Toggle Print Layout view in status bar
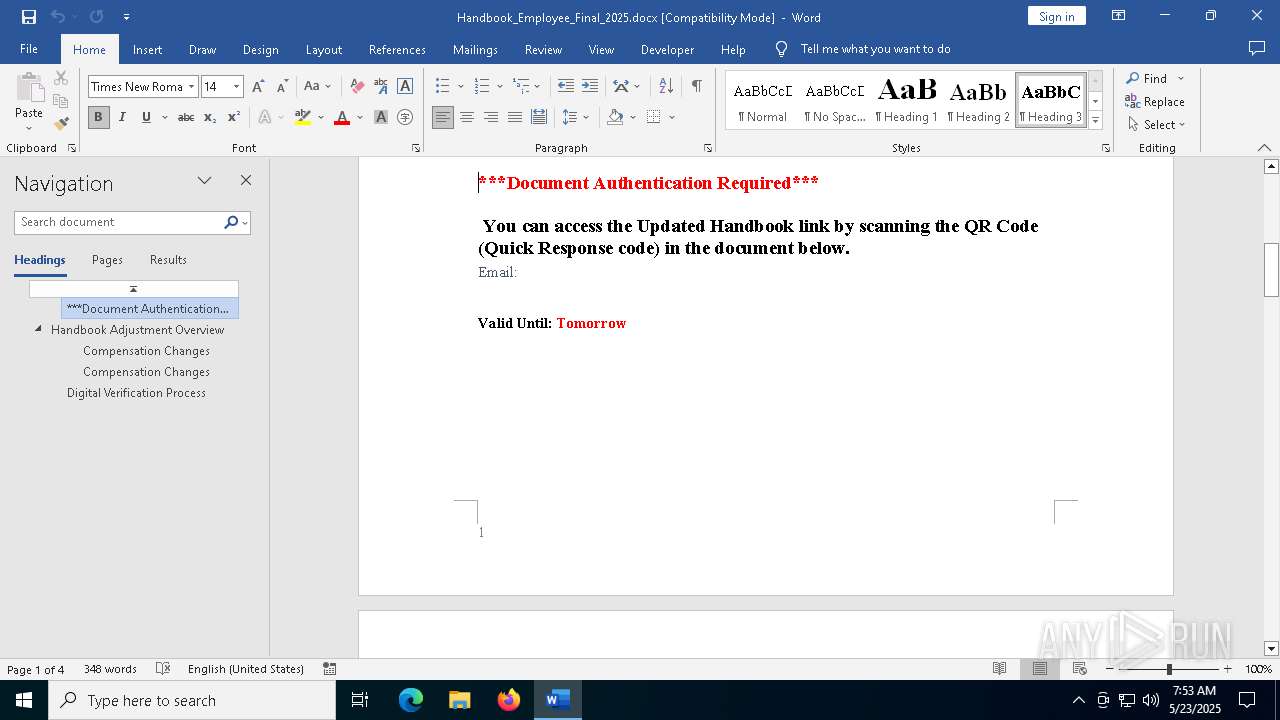The width and height of the screenshot is (1280, 720). click(x=1040, y=669)
